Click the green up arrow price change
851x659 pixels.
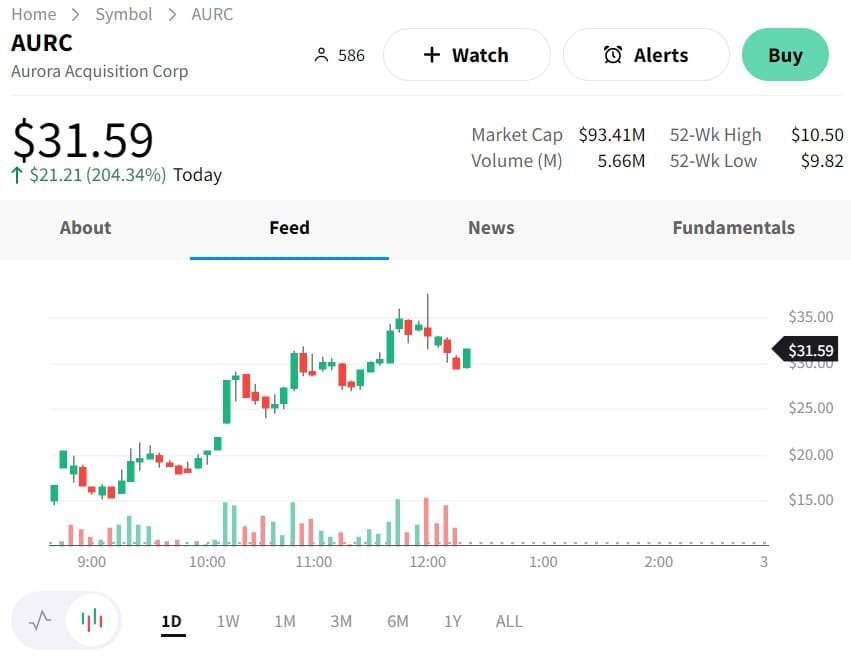(x=17, y=175)
